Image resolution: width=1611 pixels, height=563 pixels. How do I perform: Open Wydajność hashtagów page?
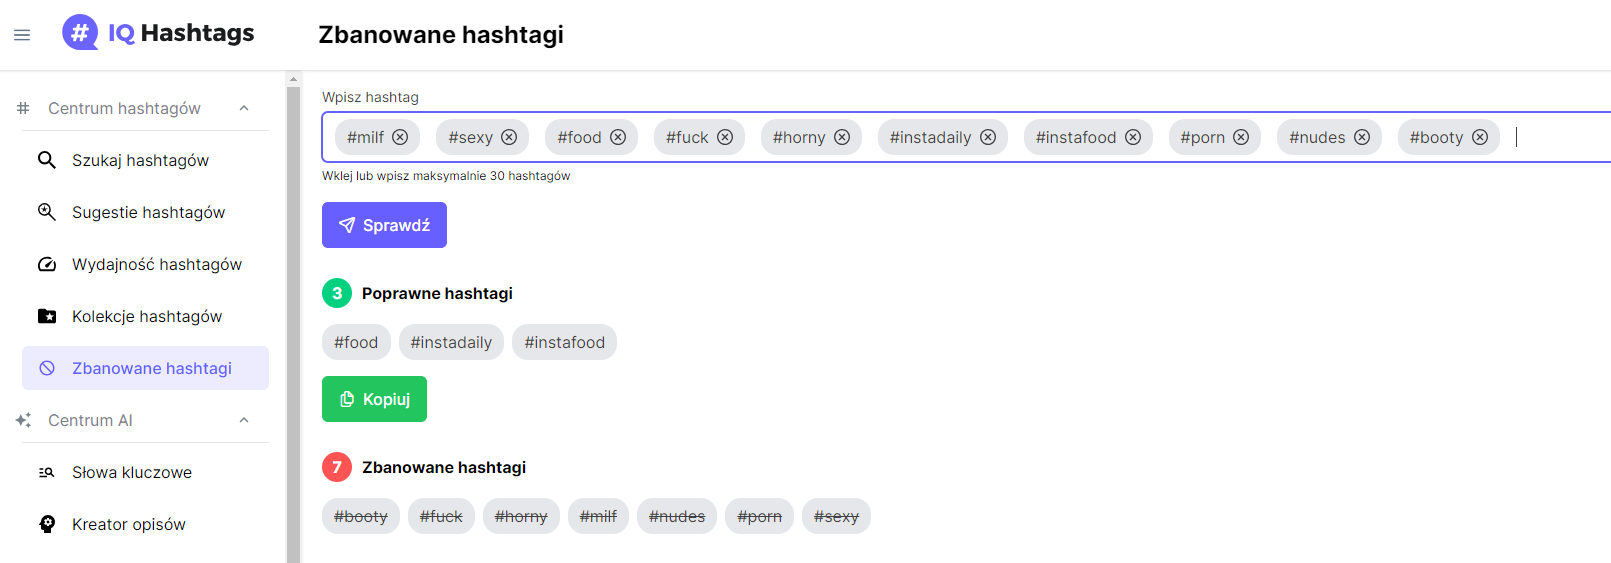click(156, 264)
